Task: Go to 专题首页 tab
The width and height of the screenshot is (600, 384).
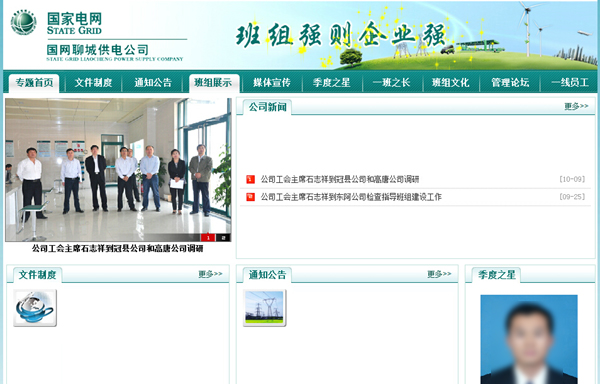Action: (x=34, y=83)
